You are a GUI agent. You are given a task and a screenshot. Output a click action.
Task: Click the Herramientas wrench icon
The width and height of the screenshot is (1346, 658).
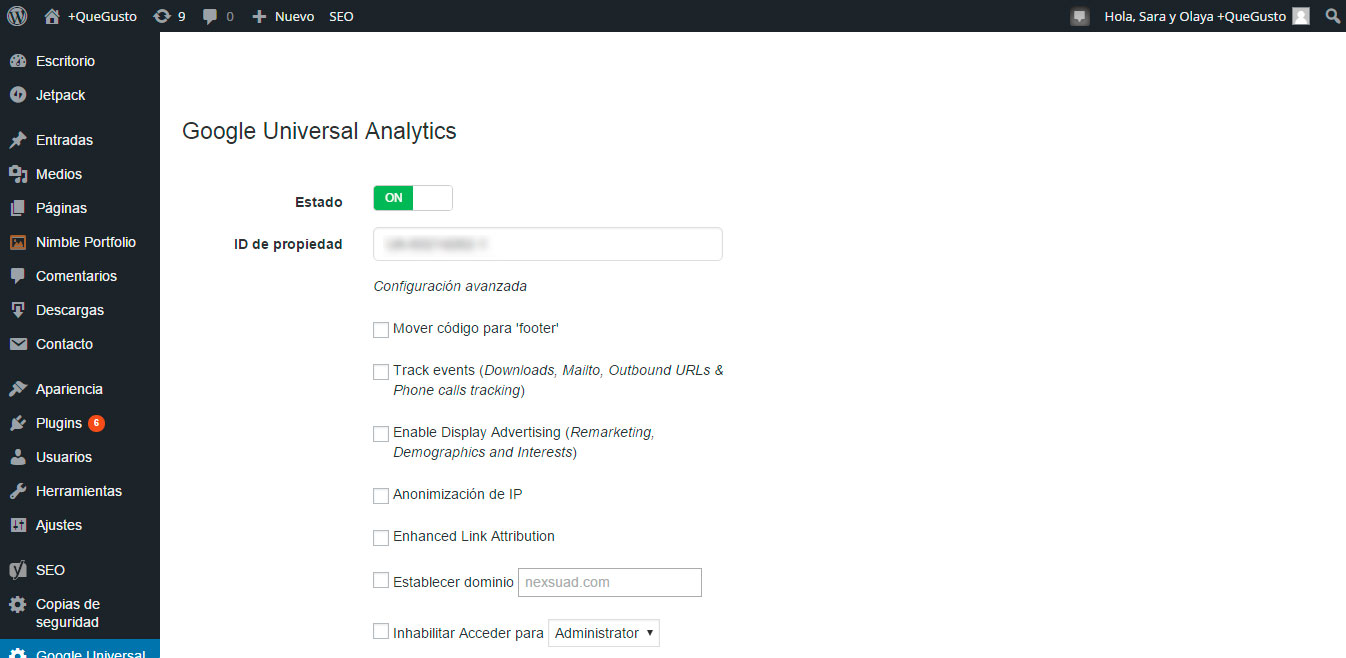18,491
